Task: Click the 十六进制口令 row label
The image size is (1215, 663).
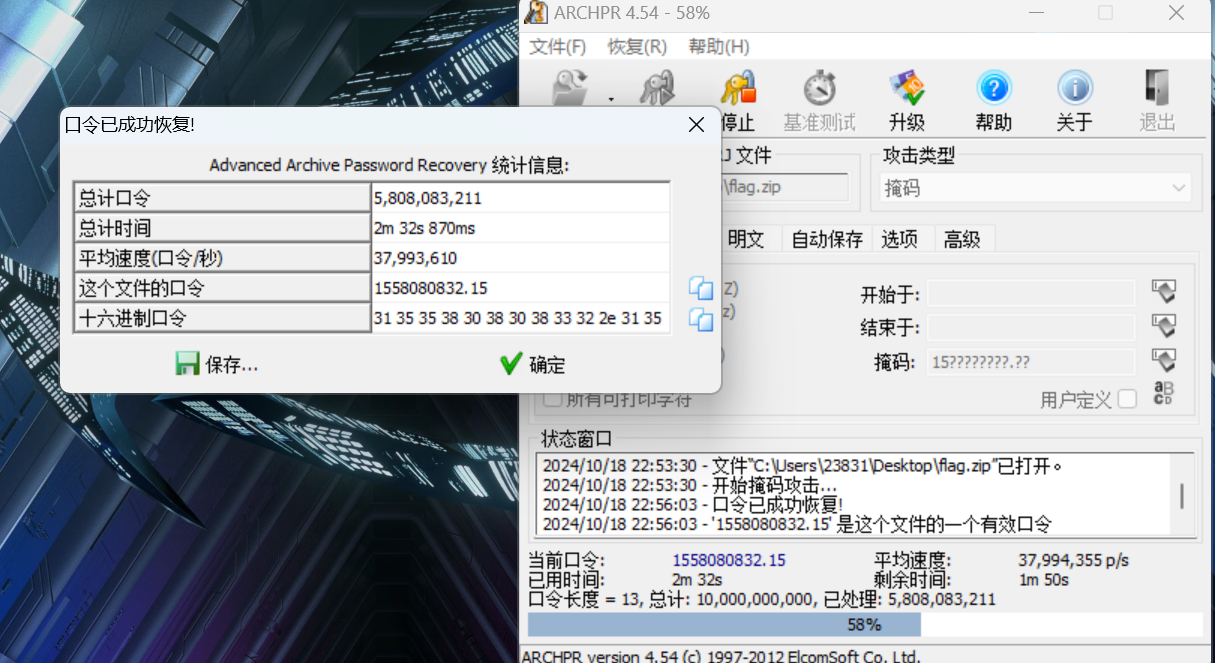Action: (x=223, y=318)
